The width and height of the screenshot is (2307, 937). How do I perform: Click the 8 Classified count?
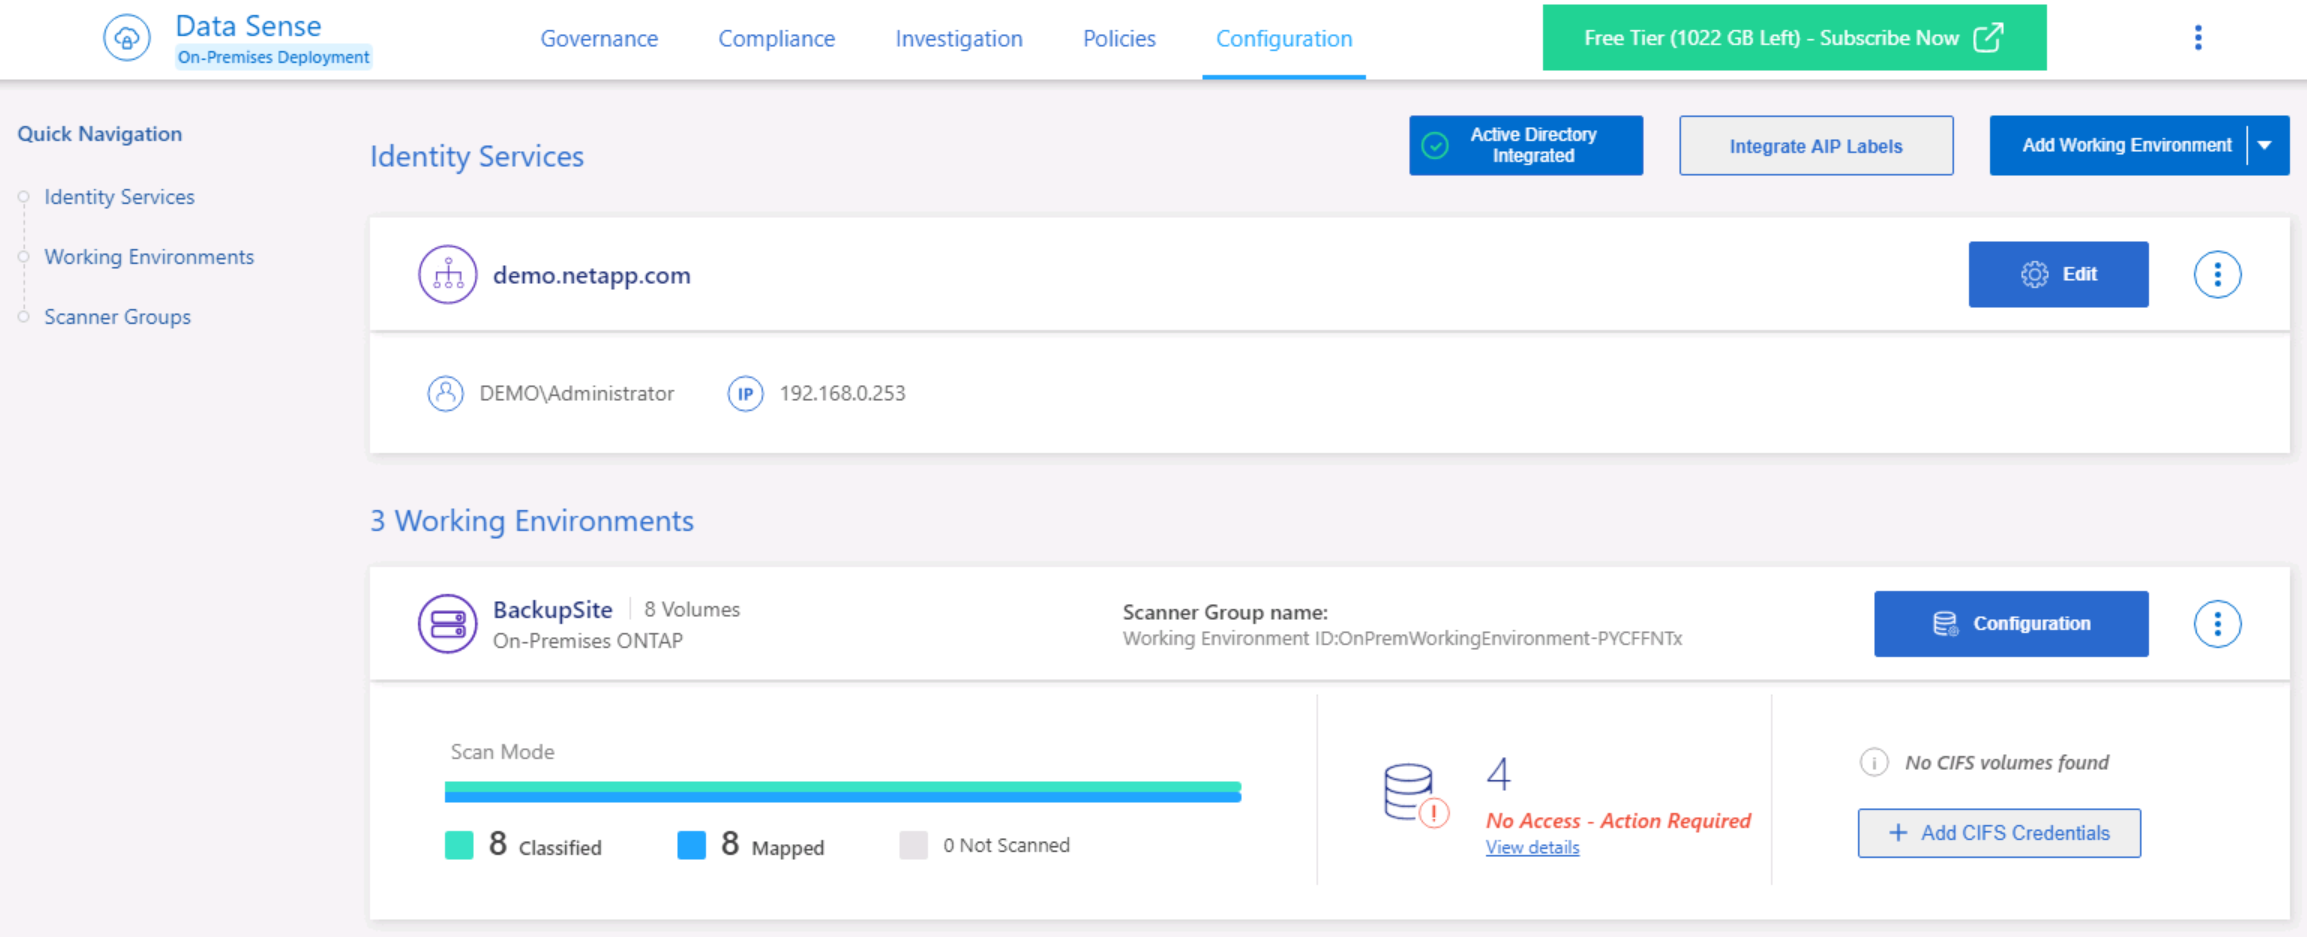click(x=545, y=845)
